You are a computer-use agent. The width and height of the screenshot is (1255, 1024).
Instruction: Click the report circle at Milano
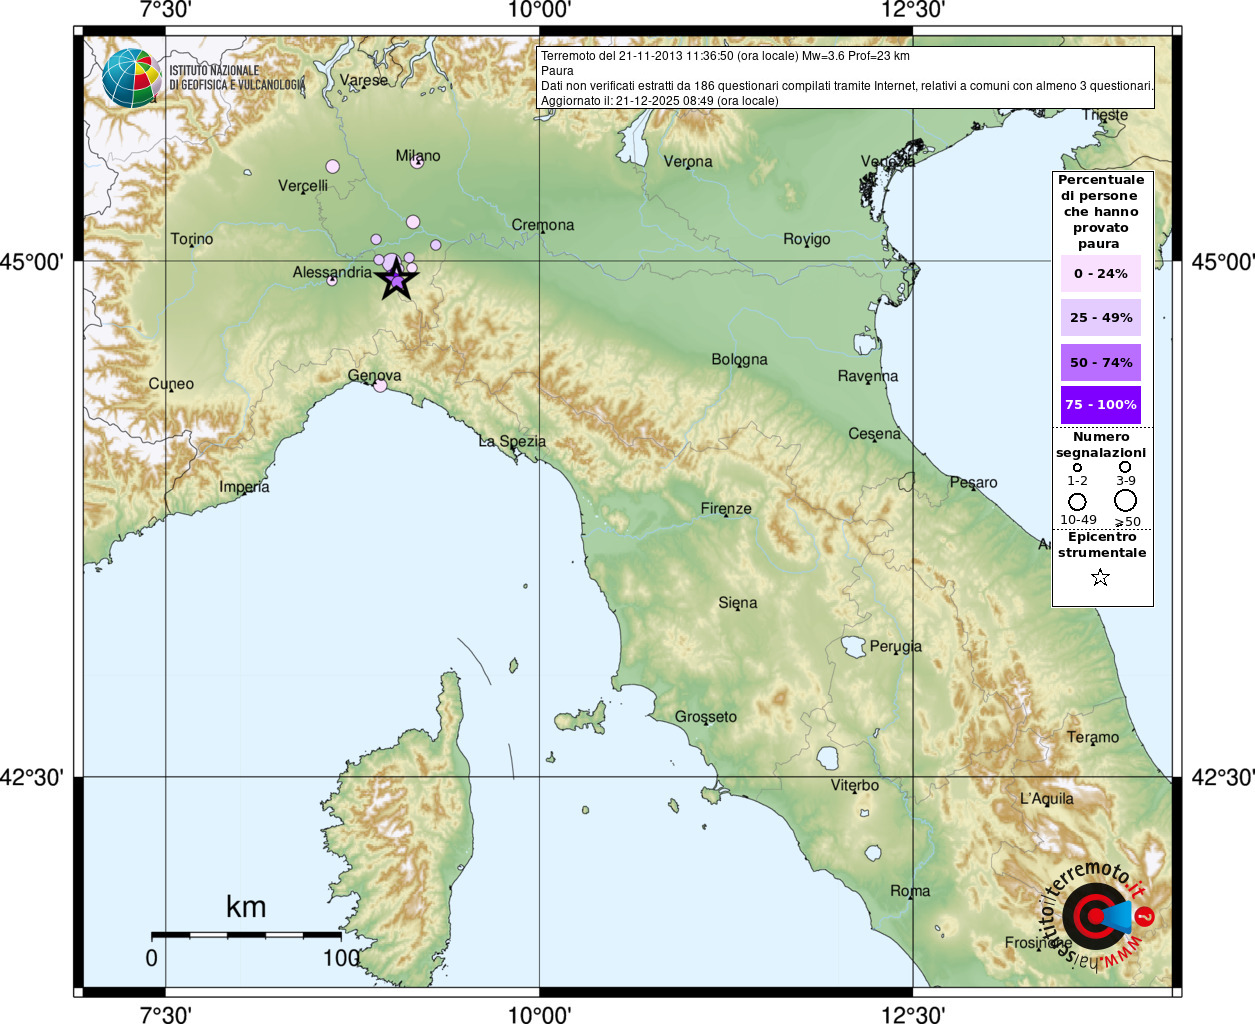(417, 162)
